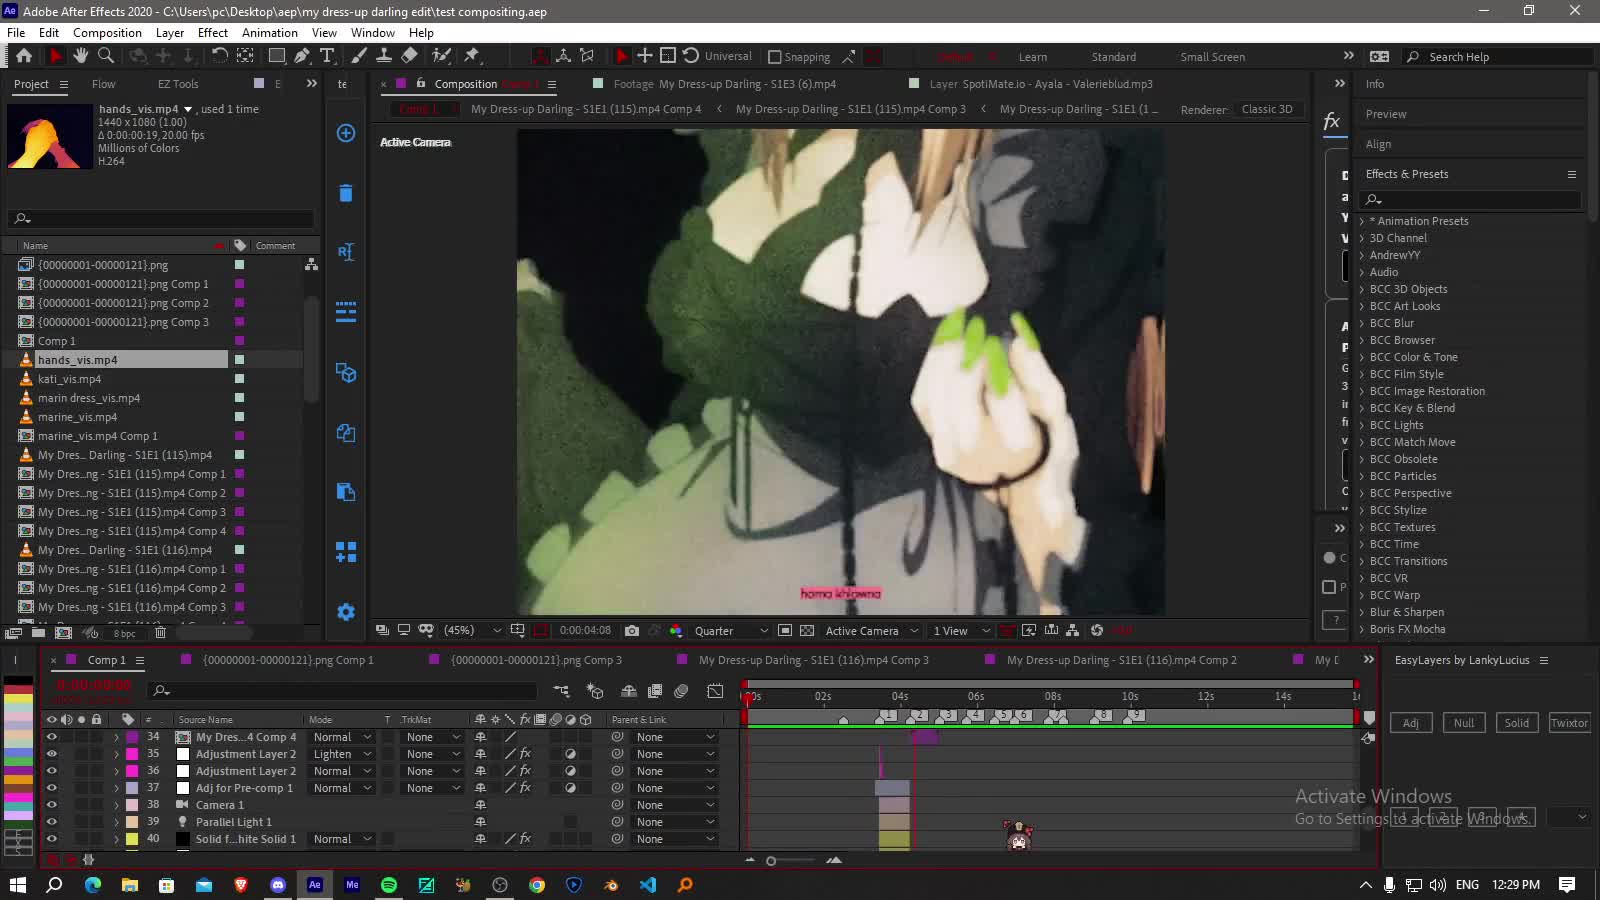Select the Pen tool
Screen dimensions: 1600x900
301,56
